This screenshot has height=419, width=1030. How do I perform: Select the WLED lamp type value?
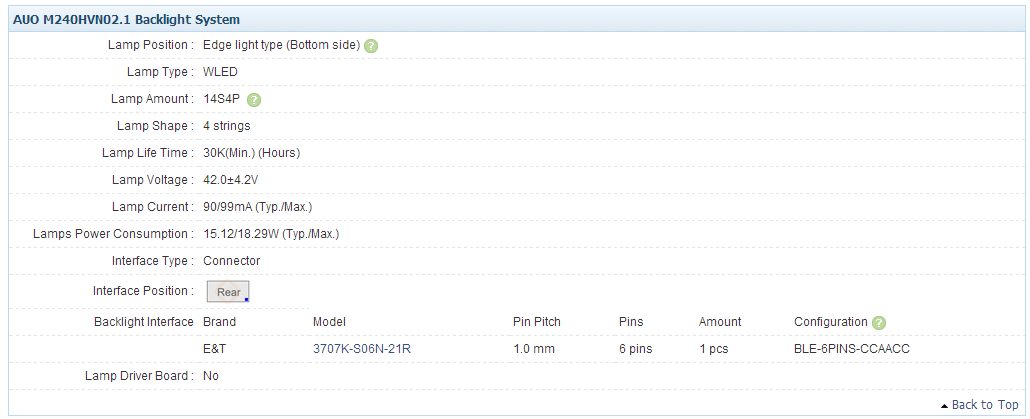pos(221,72)
